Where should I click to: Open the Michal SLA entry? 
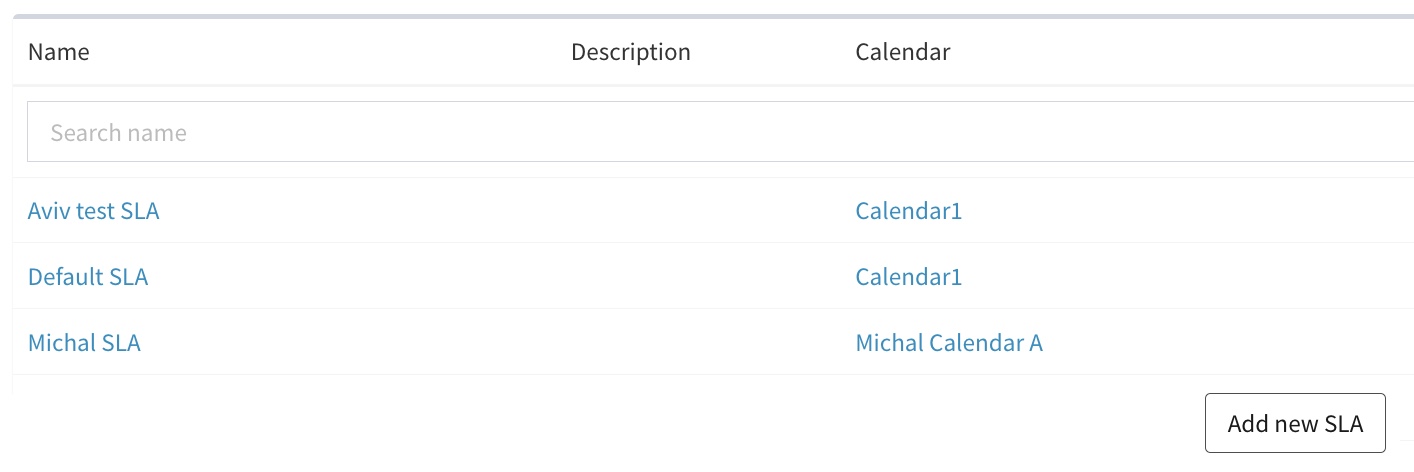pos(84,343)
